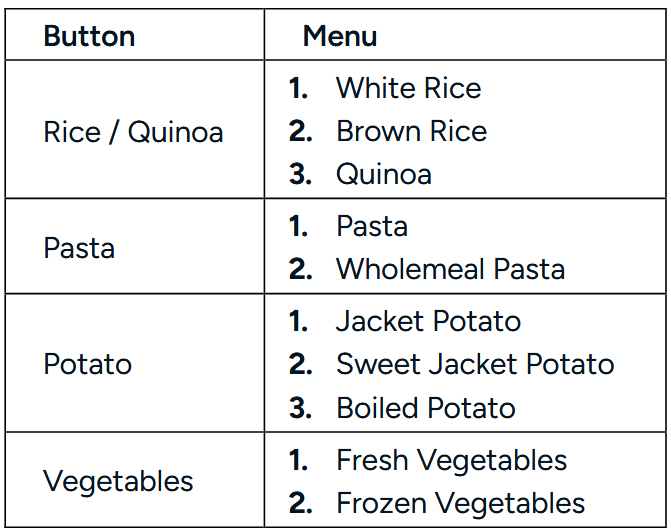Select menu option 1 Pasta entry
The image size is (671, 532).
coord(372,226)
